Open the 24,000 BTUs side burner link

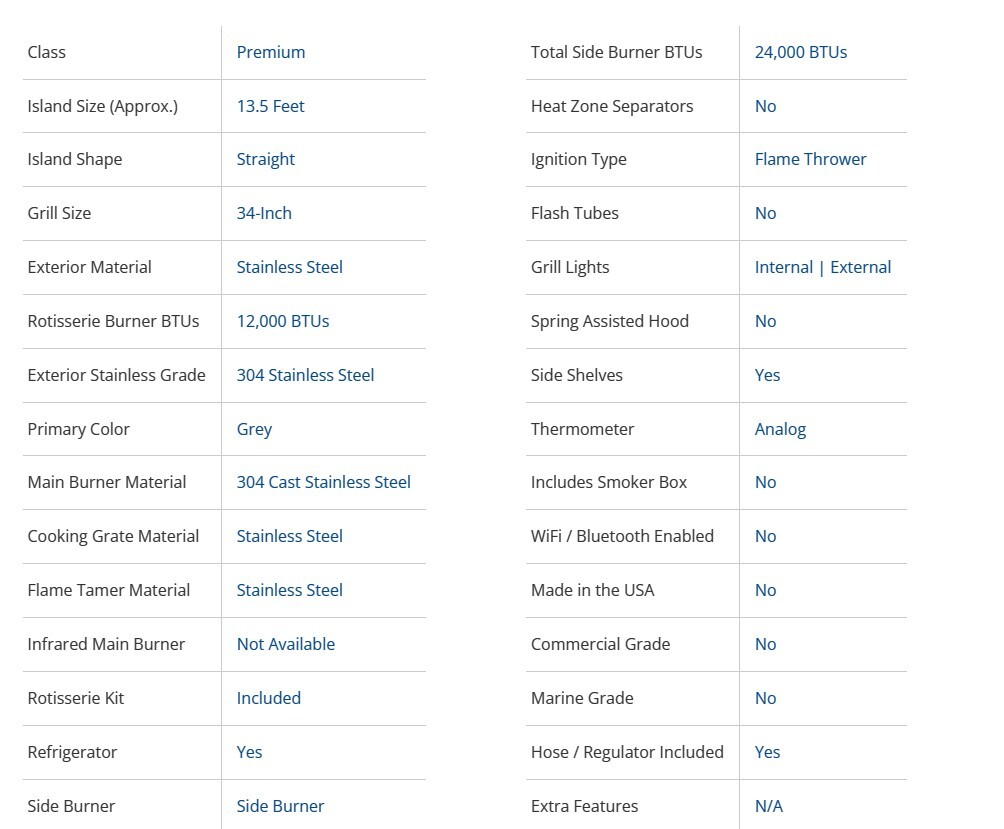pos(800,52)
